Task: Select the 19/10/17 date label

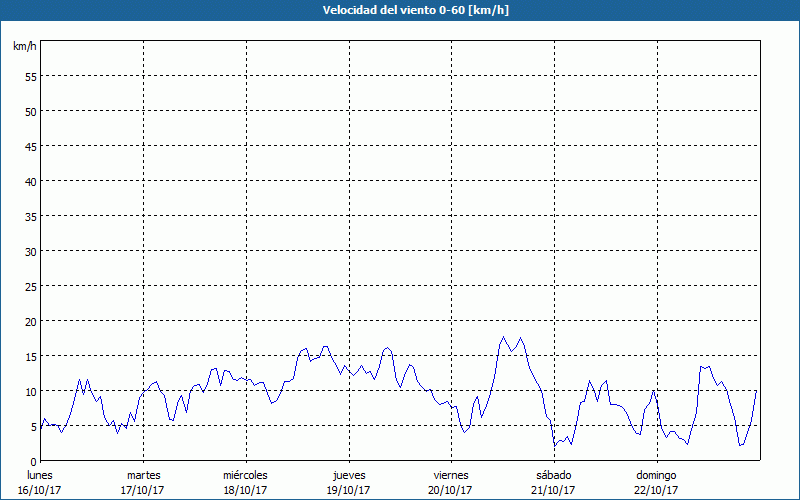Action: 349,490
